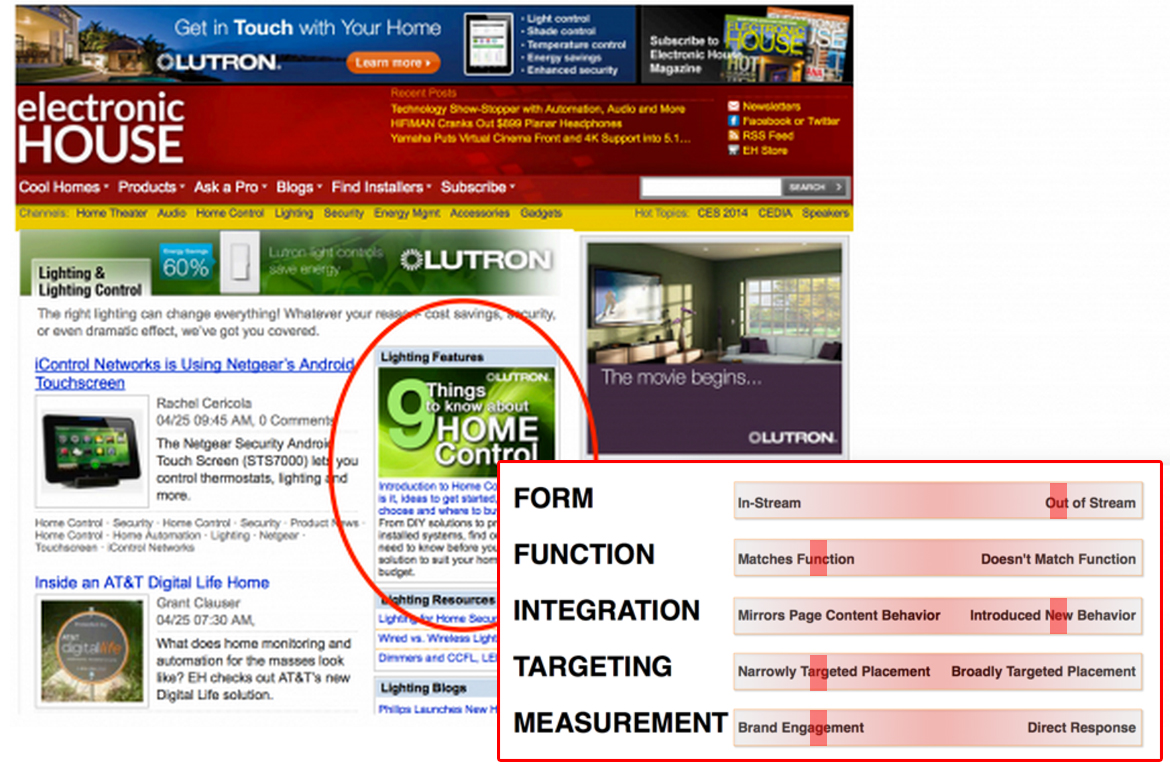The width and height of the screenshot is (1170, 766).
Task: Go to the Home Control channel
Action: point(230,213)
